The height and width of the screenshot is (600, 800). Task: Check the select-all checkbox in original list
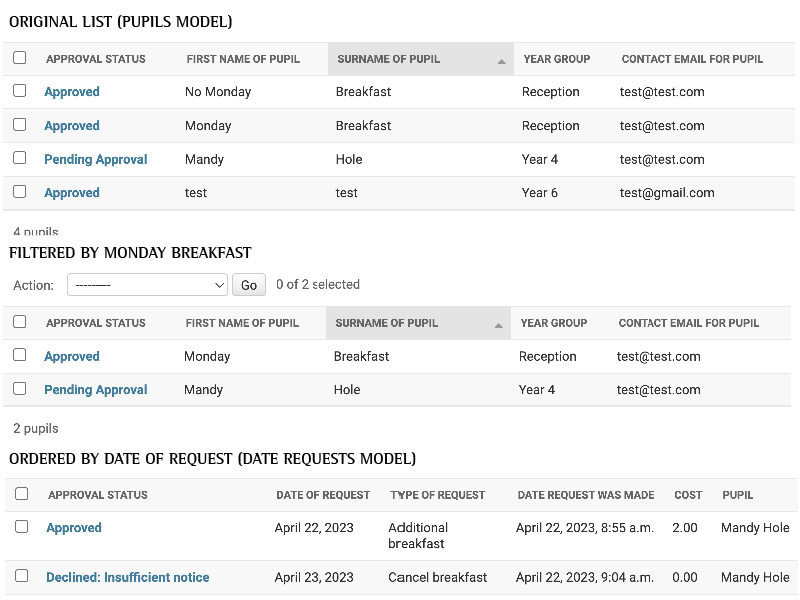click(19, 58)
